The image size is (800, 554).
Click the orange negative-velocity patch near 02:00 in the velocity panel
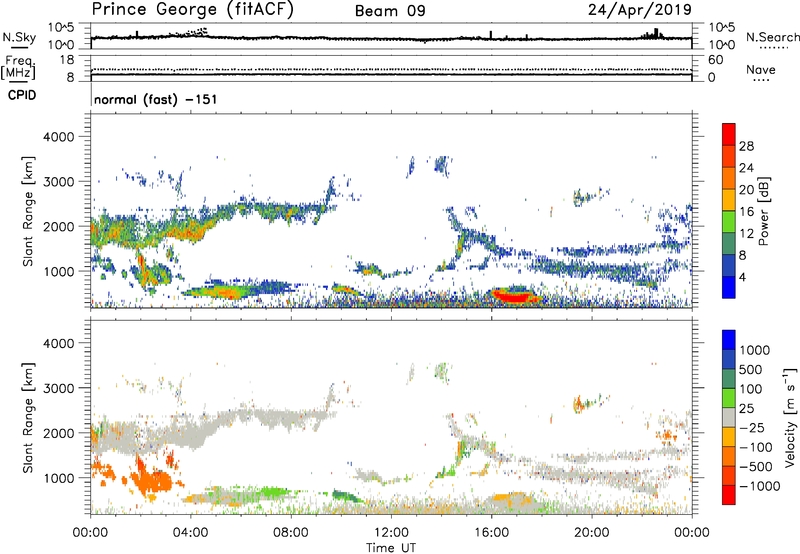(x=151, y=480)
